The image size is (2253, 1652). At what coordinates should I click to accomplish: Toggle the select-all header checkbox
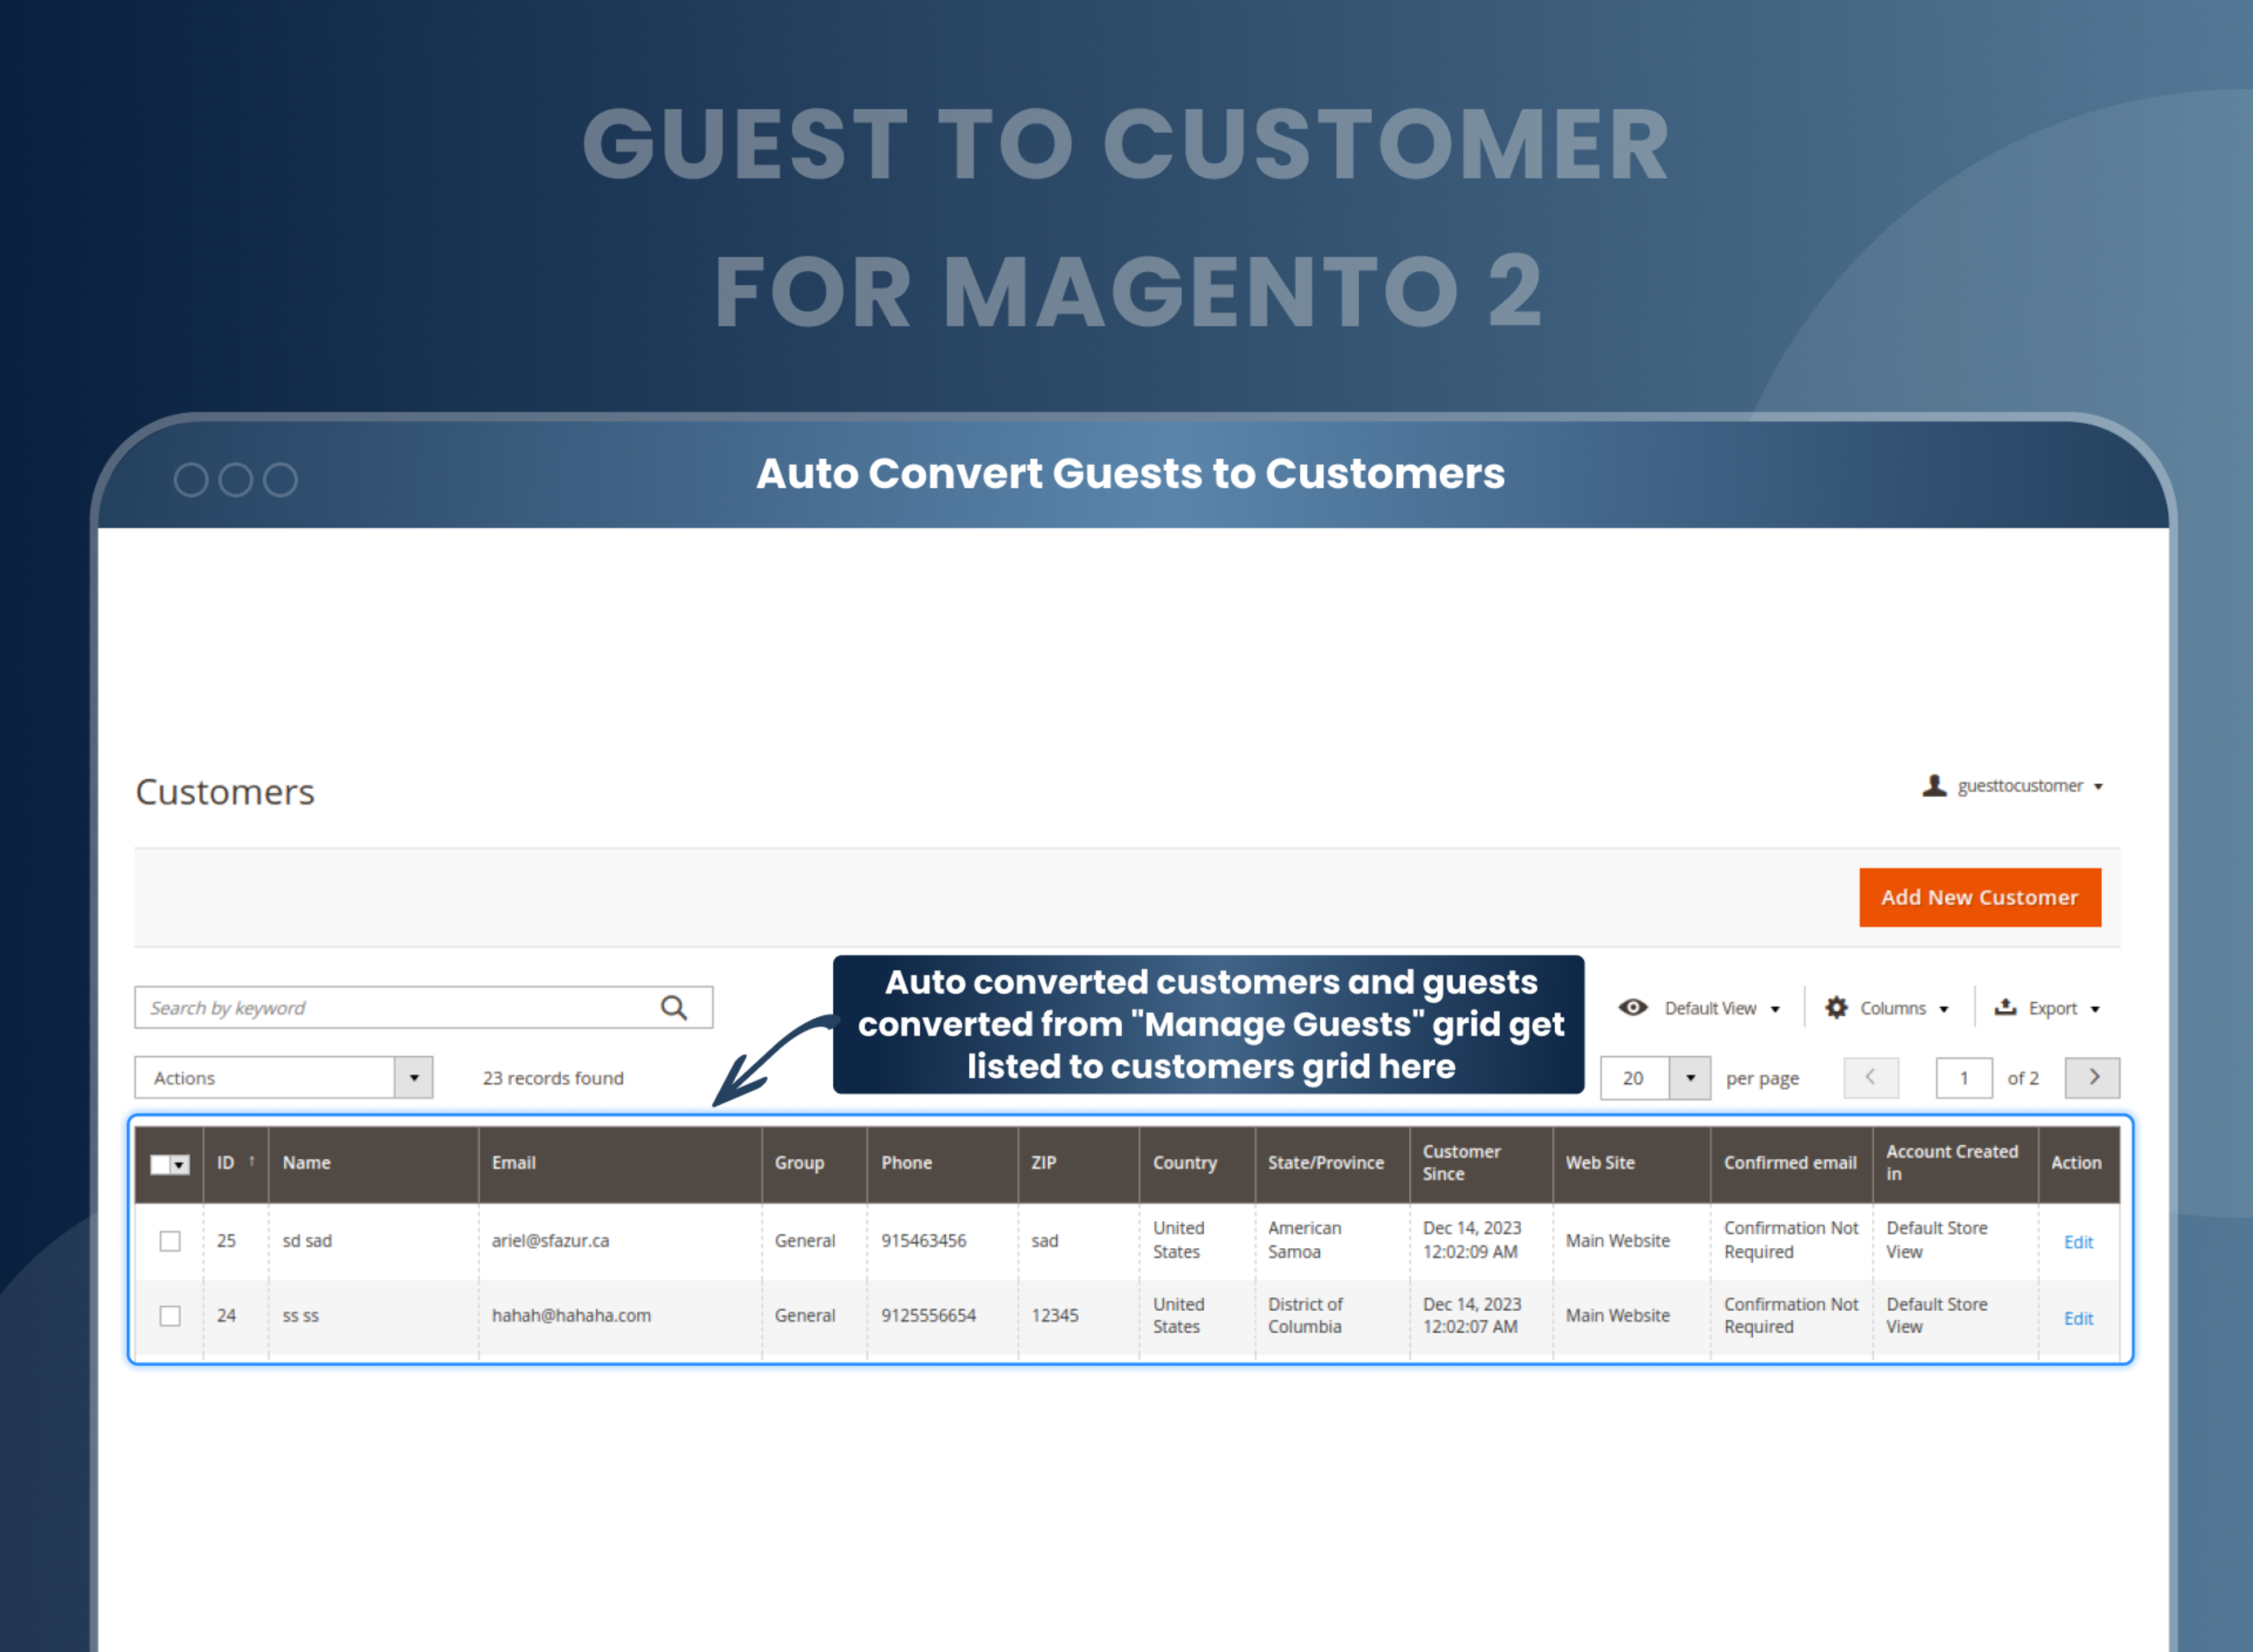(x=160, y=1164)
